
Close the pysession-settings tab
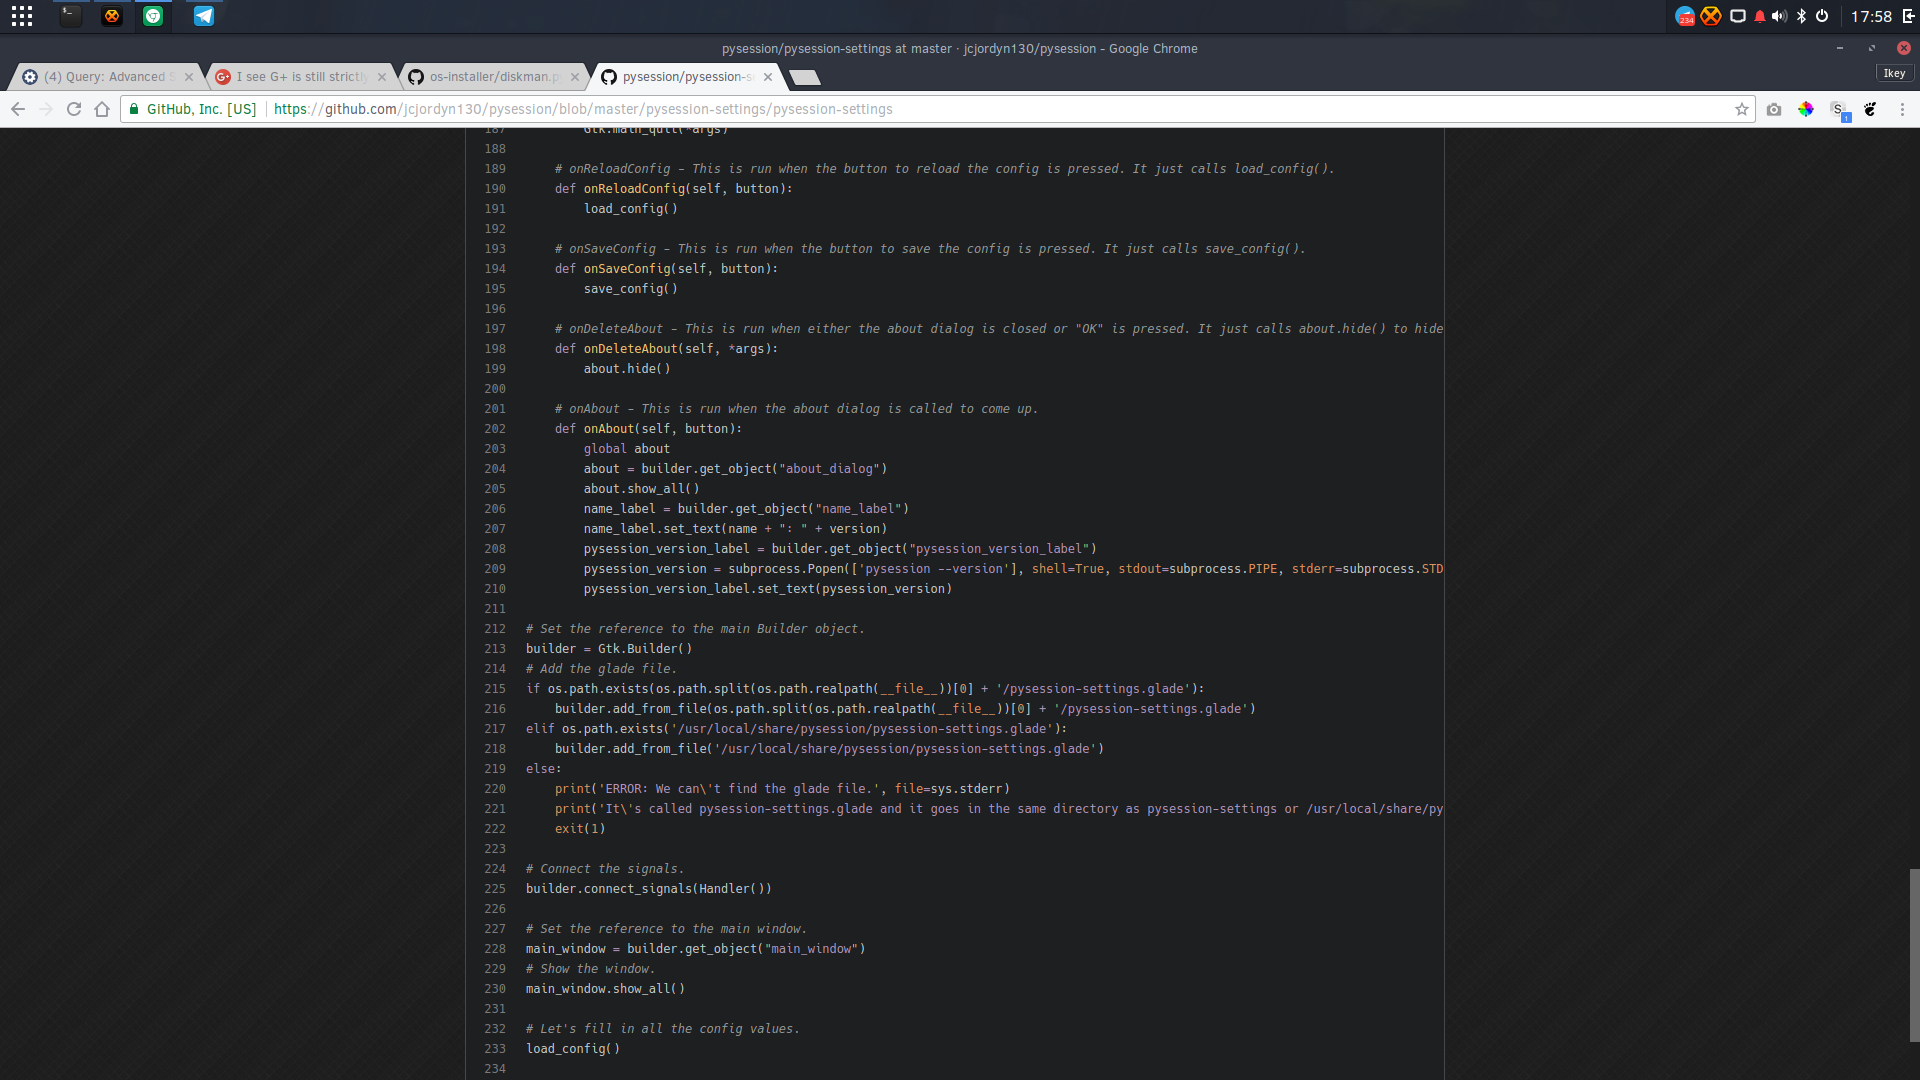pos(768,77)
